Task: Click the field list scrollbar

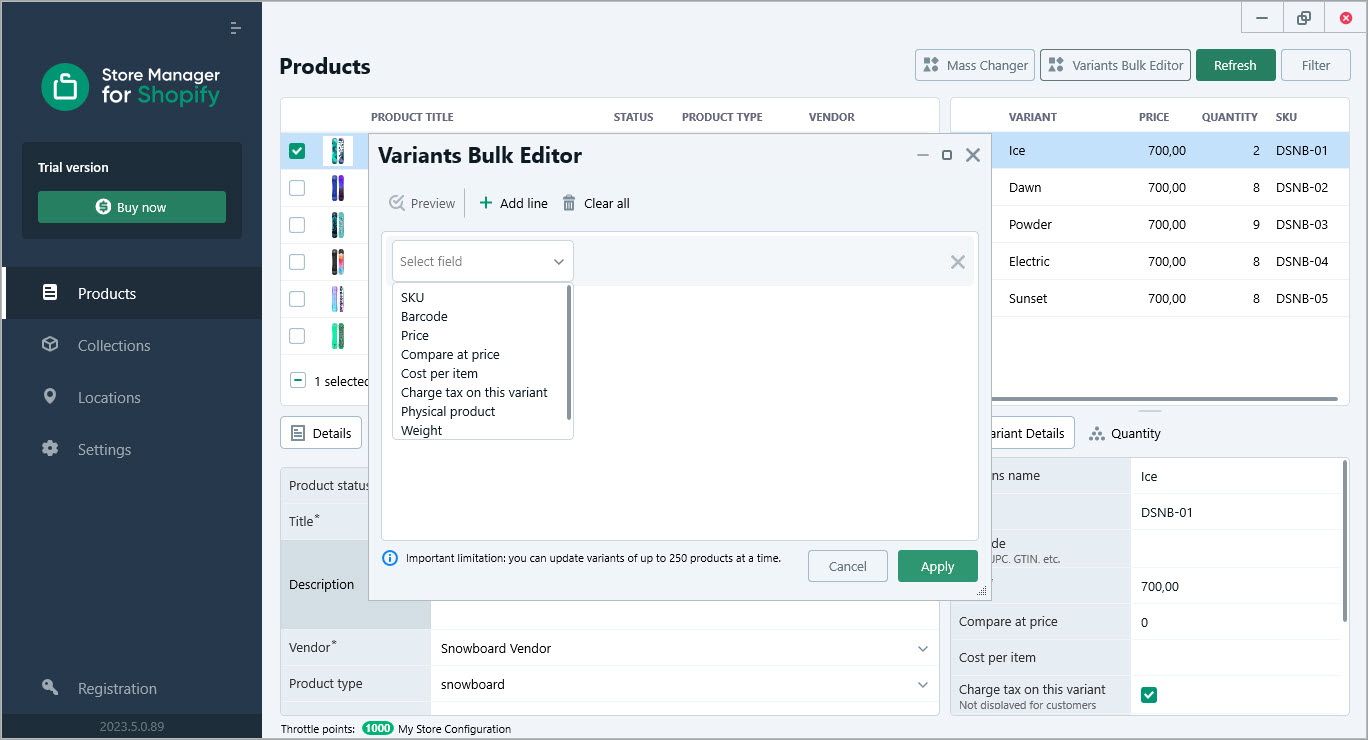Action: pyautogui.click(x=569, y=352)
